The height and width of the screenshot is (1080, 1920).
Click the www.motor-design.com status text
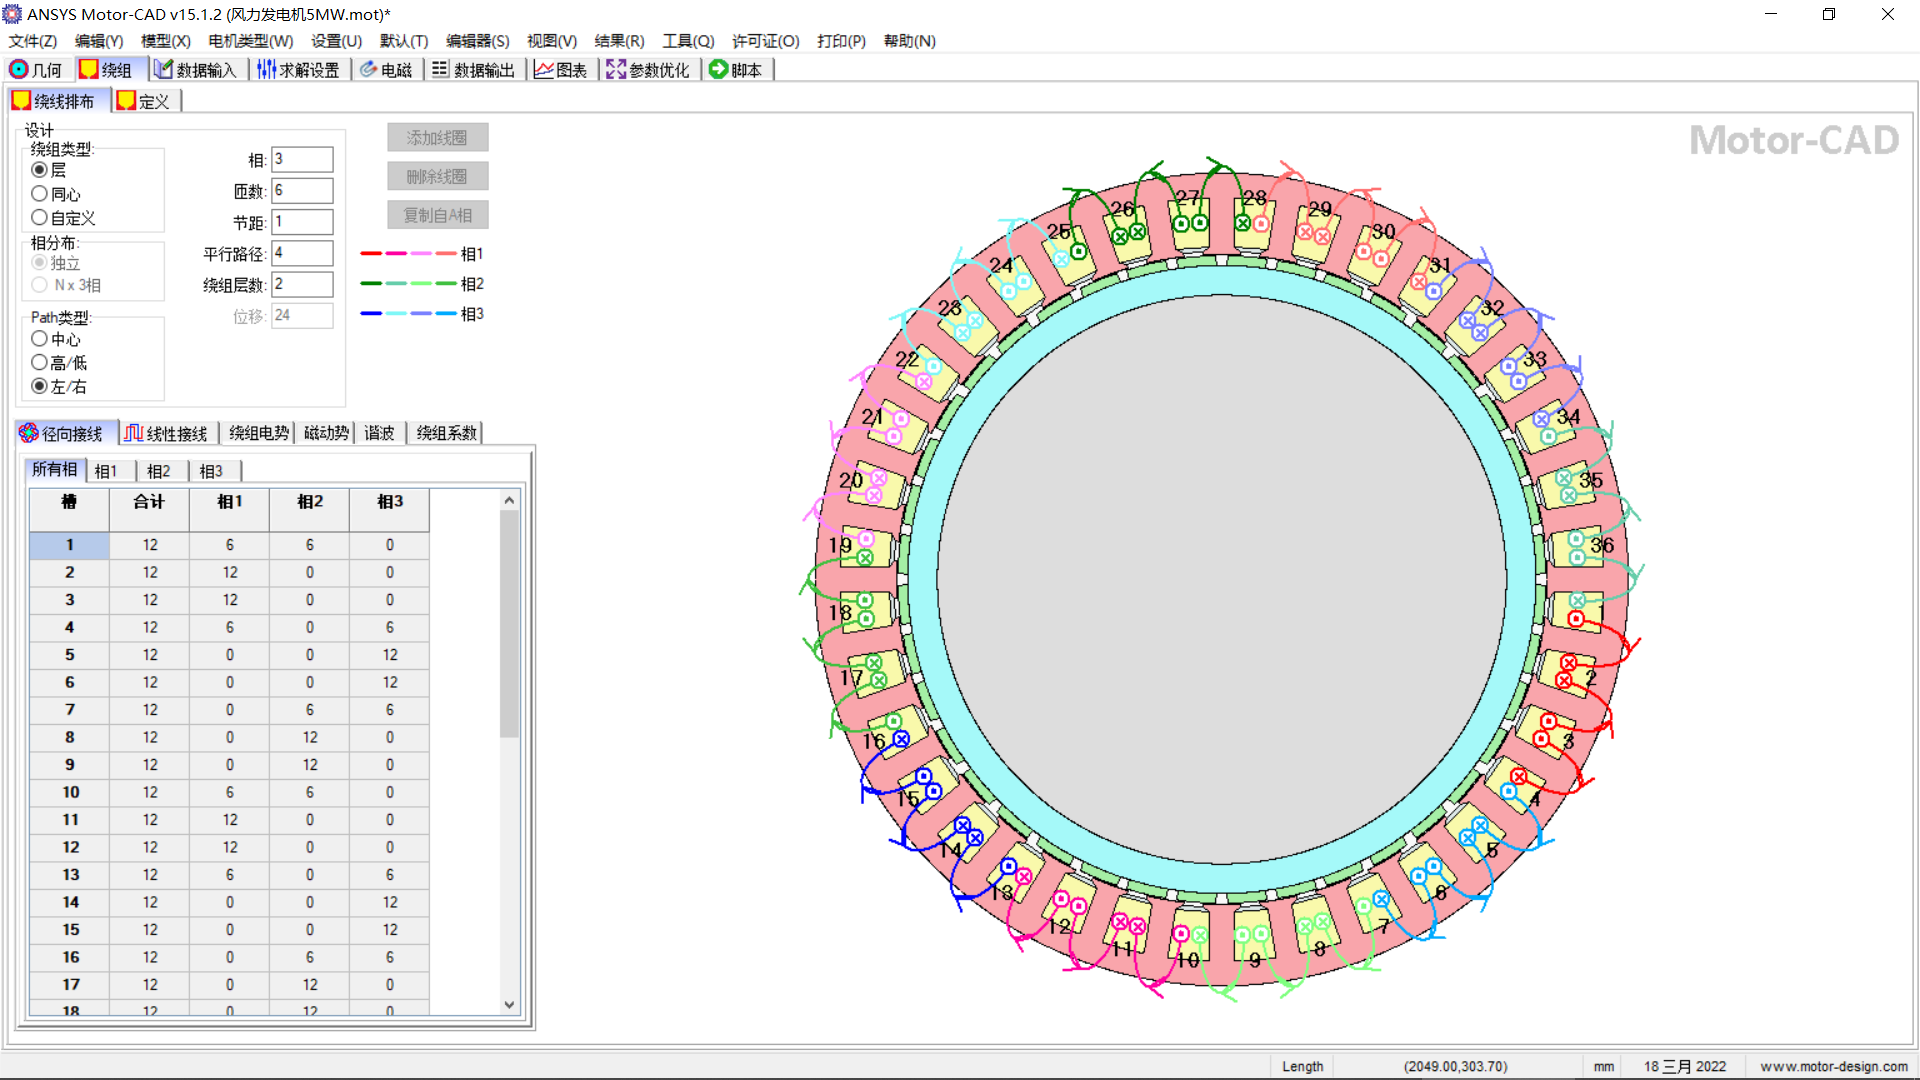[1834, 1067]
